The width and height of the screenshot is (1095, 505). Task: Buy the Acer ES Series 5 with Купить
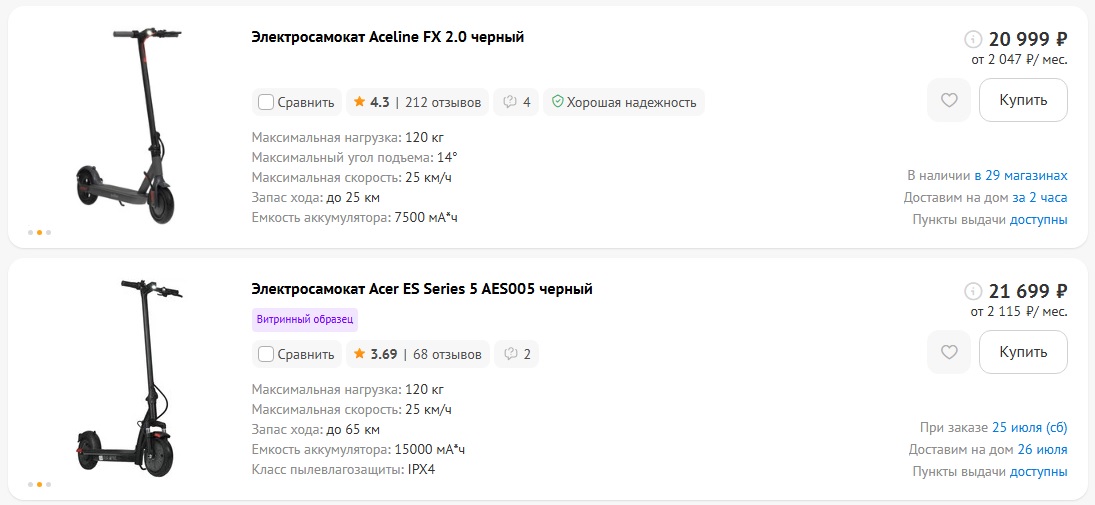pos(1023,352)
